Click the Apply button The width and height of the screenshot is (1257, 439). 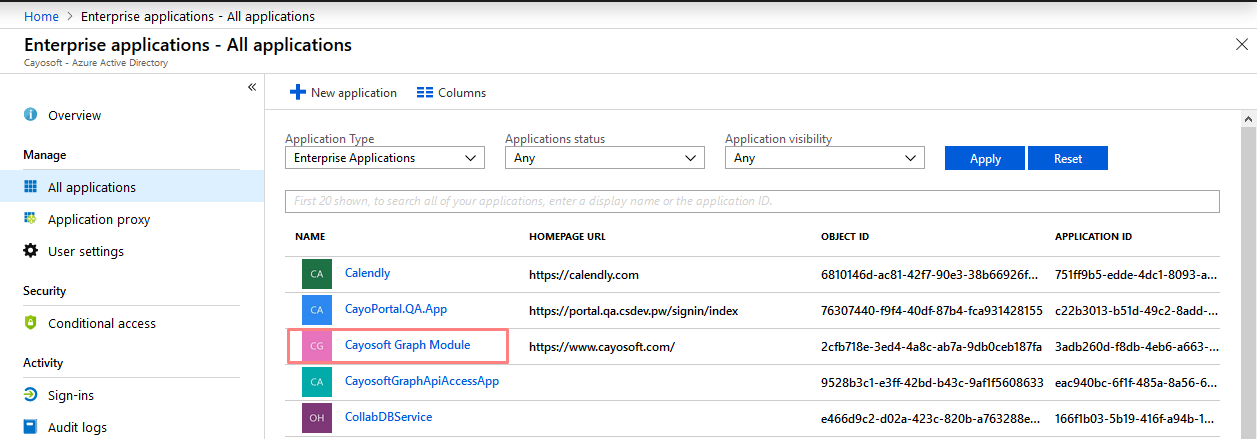[986, 158]
